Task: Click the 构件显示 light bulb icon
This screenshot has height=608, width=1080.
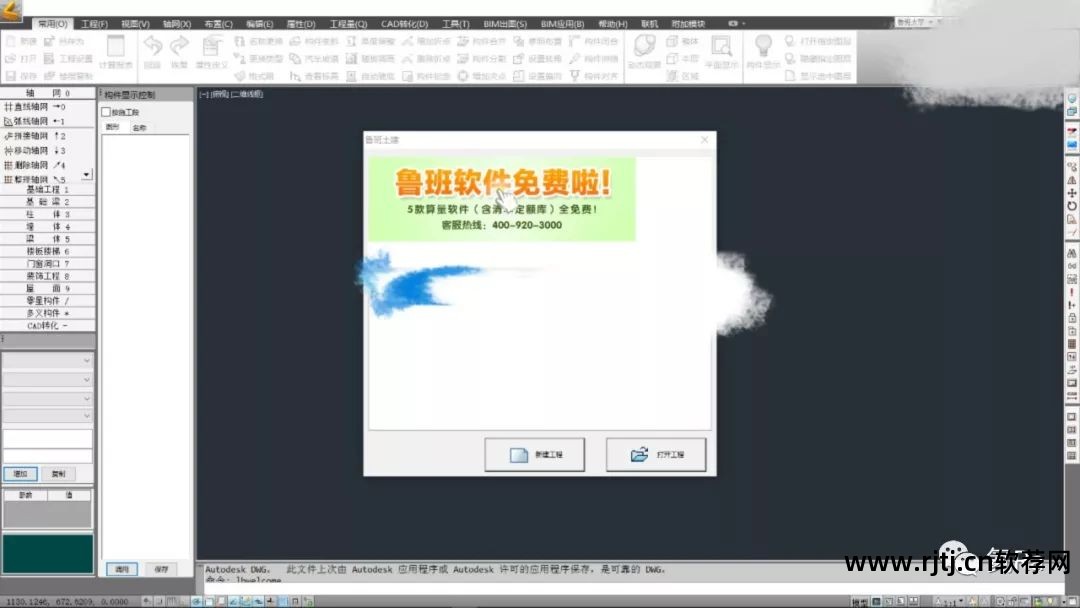Action: click(x=762, y=46)
